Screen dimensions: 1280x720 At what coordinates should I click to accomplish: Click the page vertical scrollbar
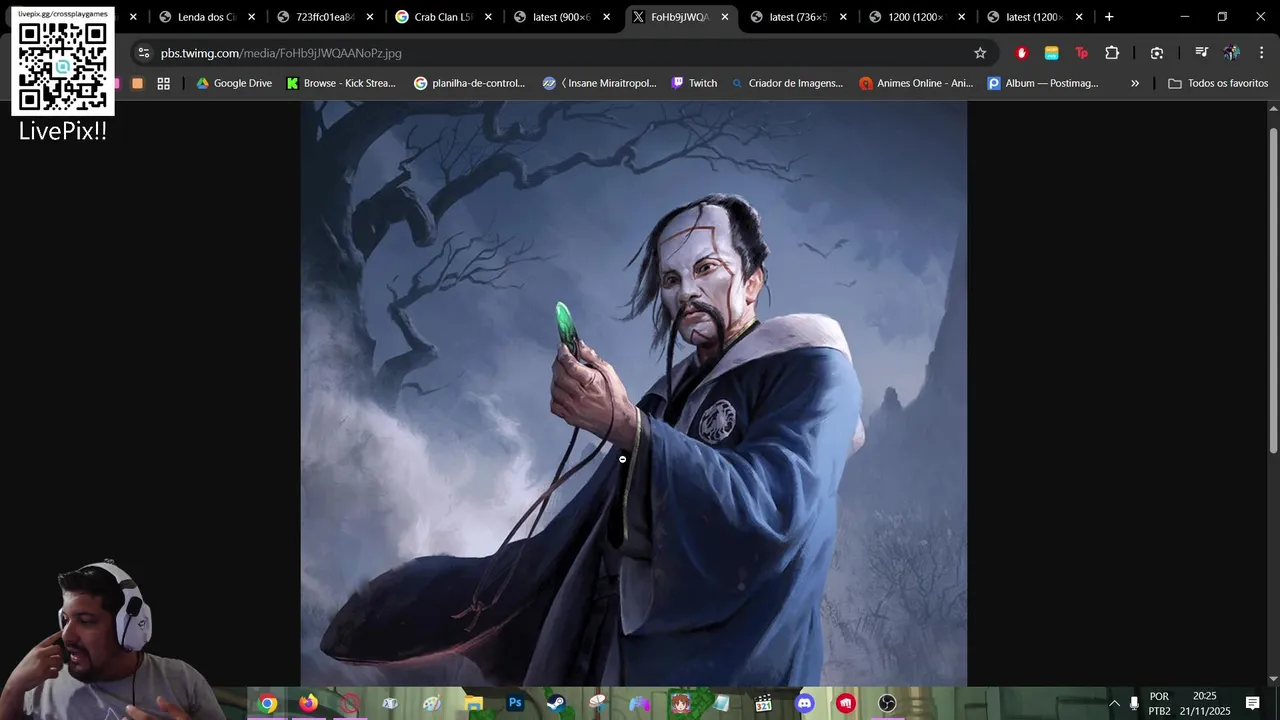(x=1273, y=290)
